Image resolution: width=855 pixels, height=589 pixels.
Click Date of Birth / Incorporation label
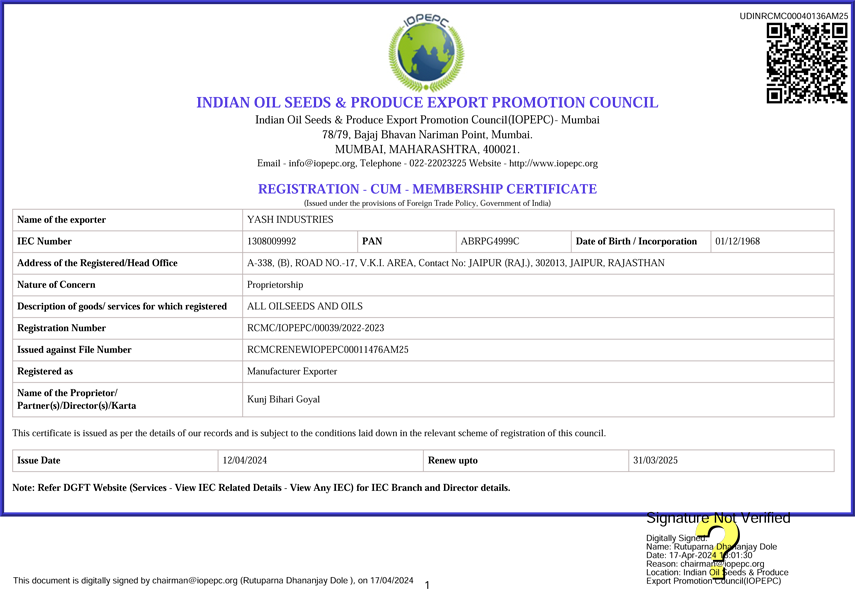636,241
